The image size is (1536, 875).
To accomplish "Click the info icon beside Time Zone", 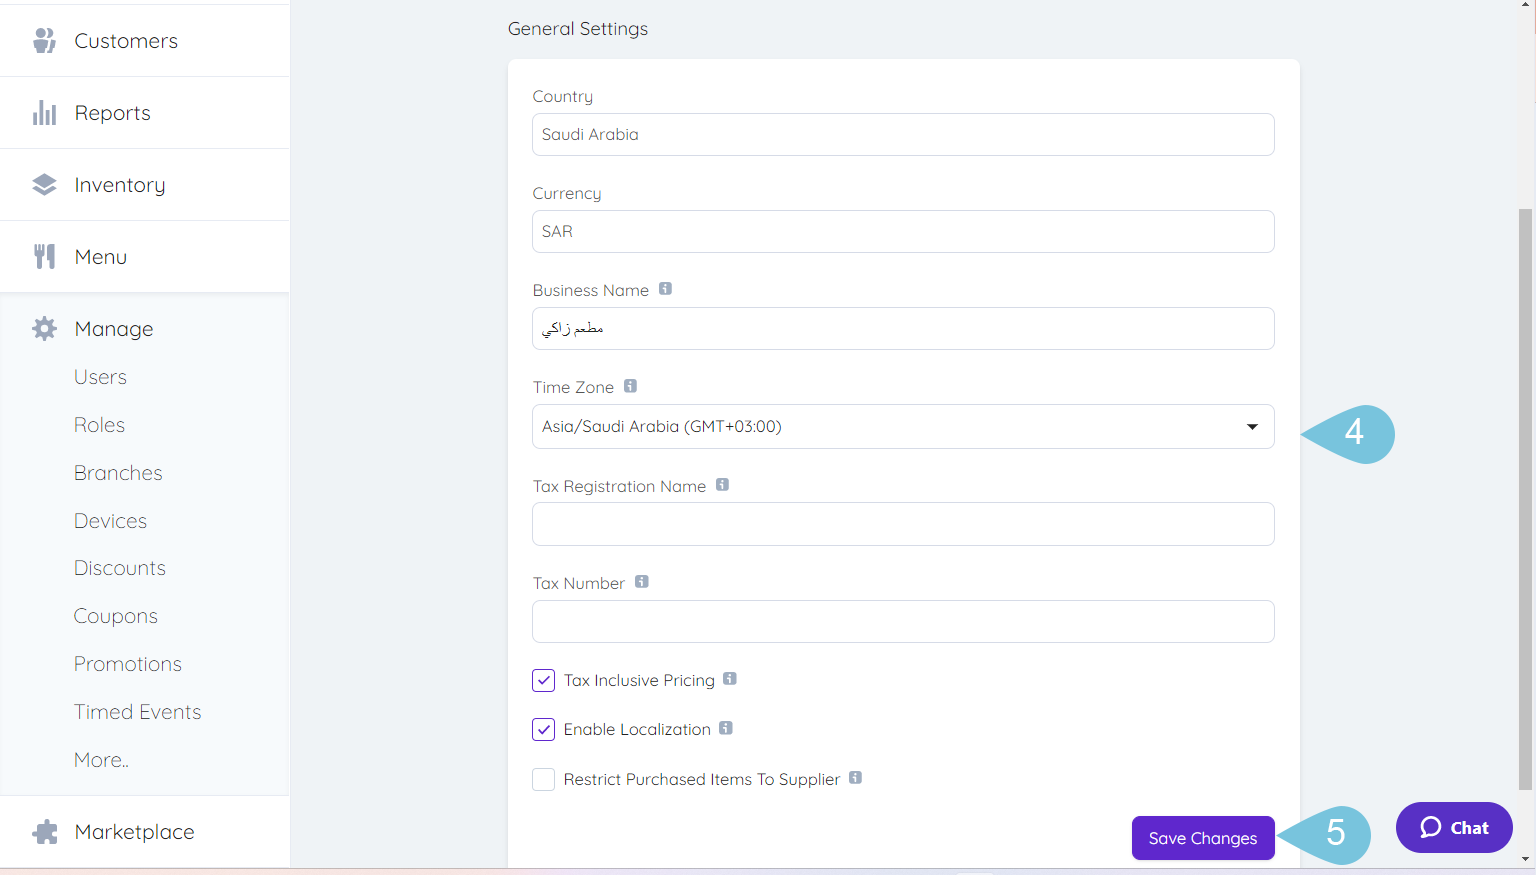I will [630, 386].
